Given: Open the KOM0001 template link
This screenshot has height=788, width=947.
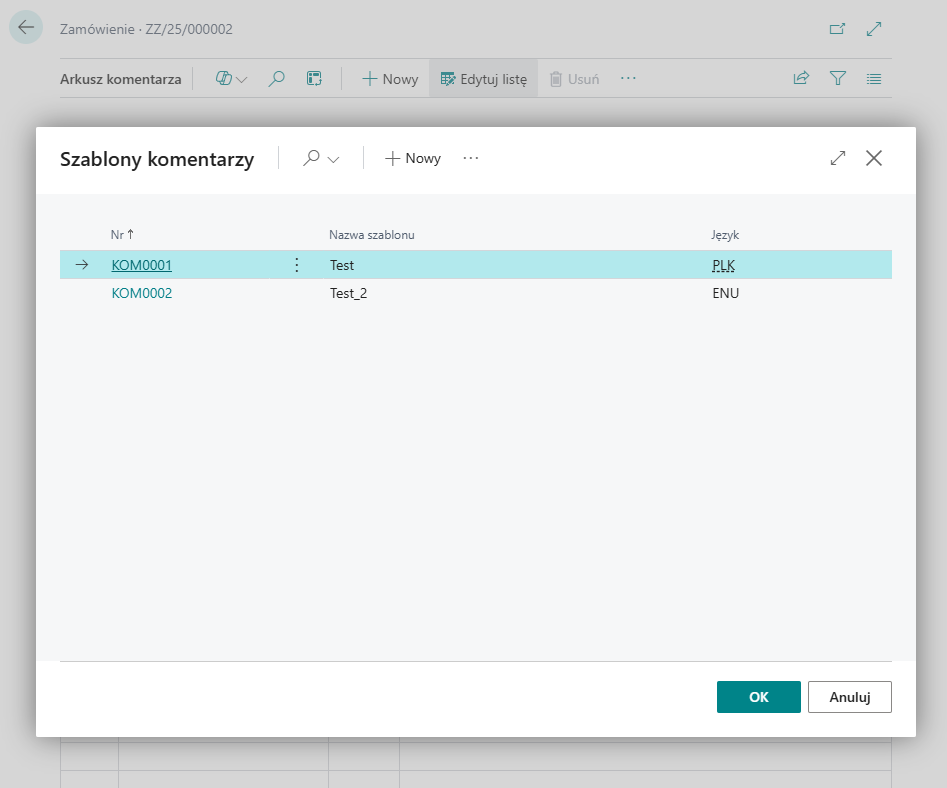Looking at the screenshot, I should coord(141,265).
